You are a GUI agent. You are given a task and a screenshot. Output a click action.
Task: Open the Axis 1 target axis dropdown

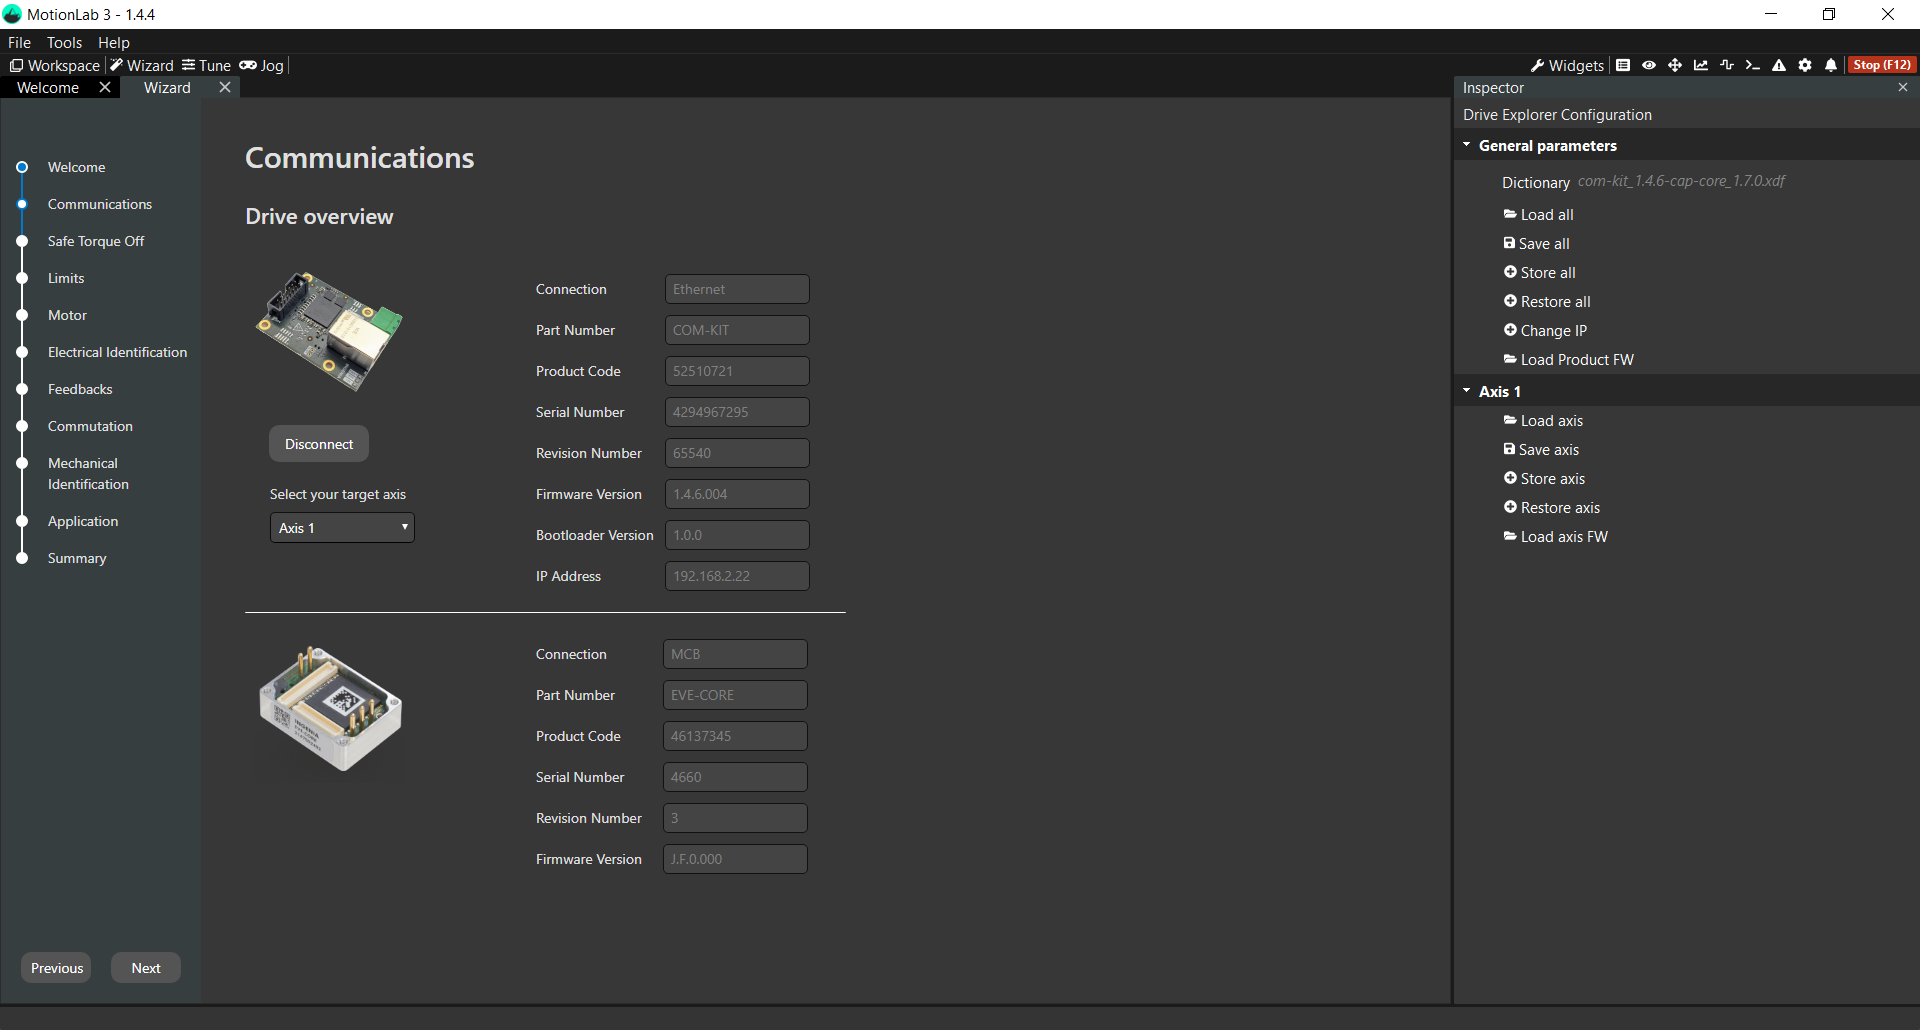click(342, 528)
